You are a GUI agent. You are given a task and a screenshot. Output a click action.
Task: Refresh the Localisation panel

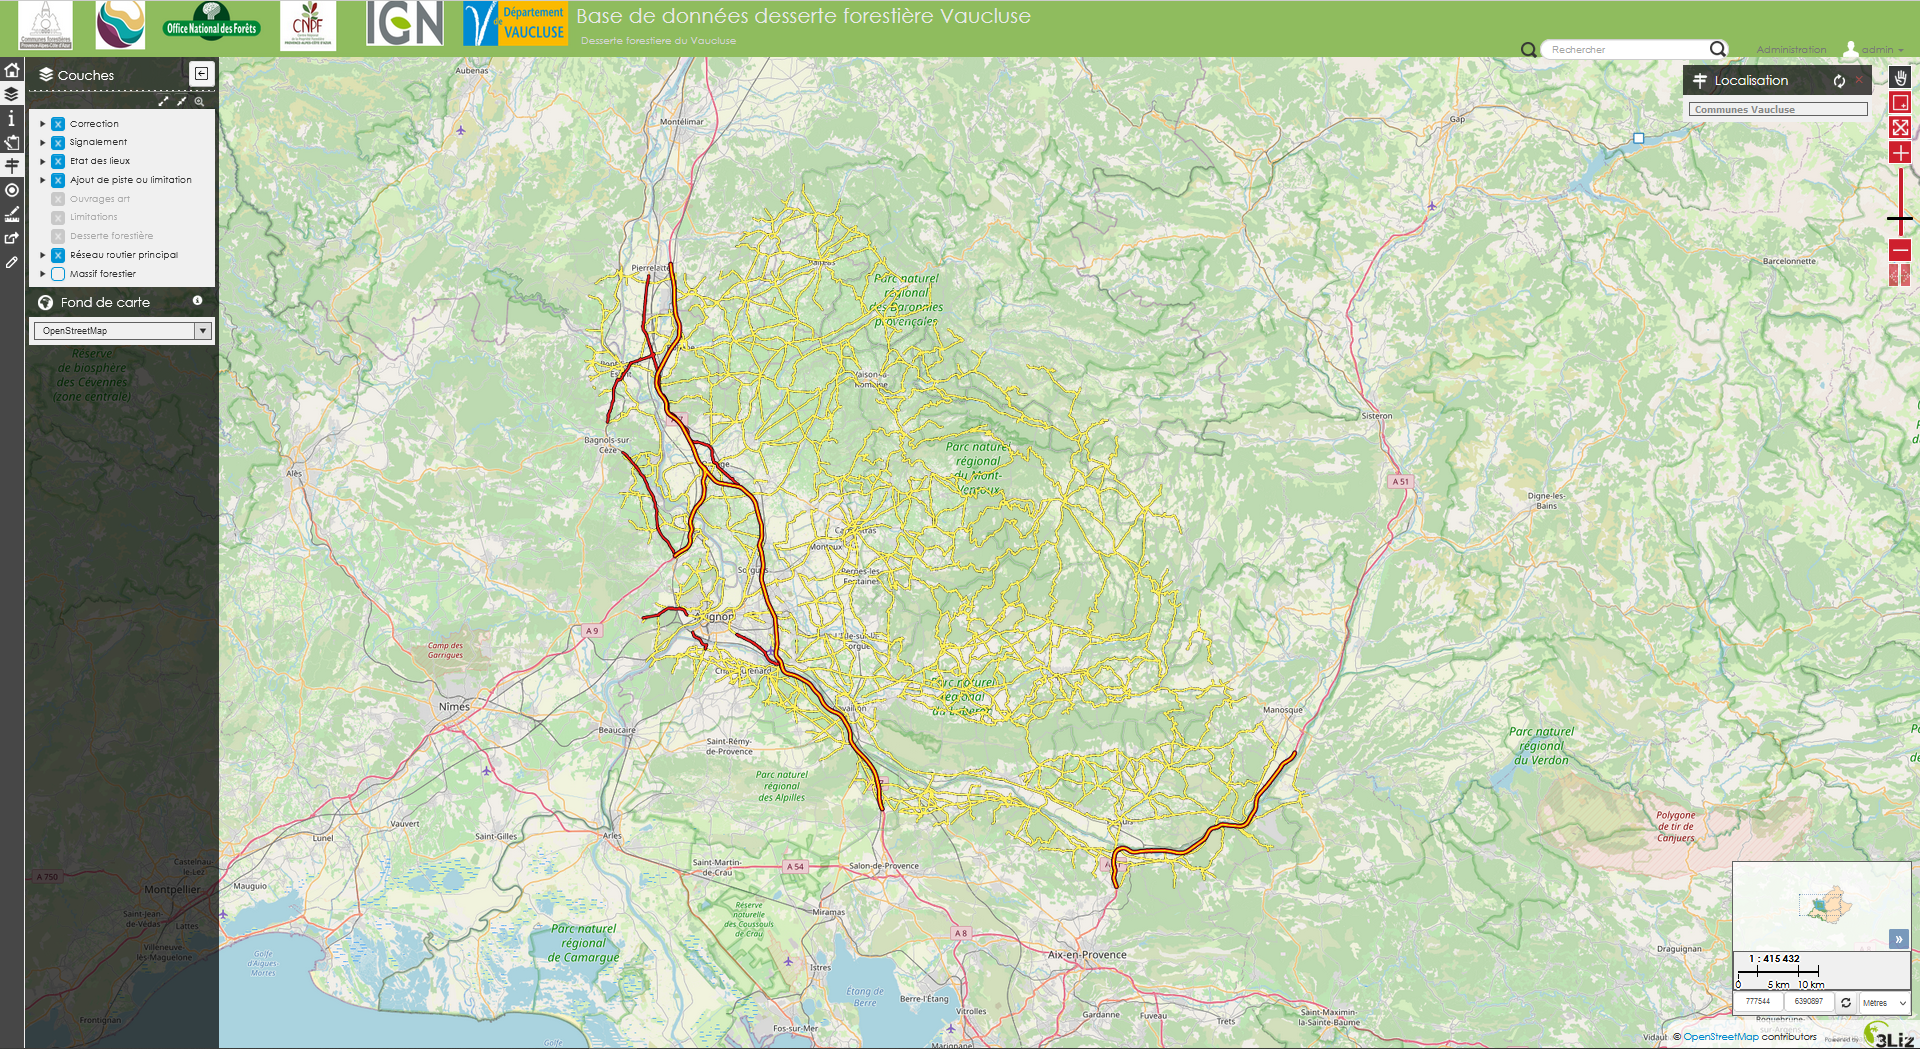click(x=1839, y=81)
